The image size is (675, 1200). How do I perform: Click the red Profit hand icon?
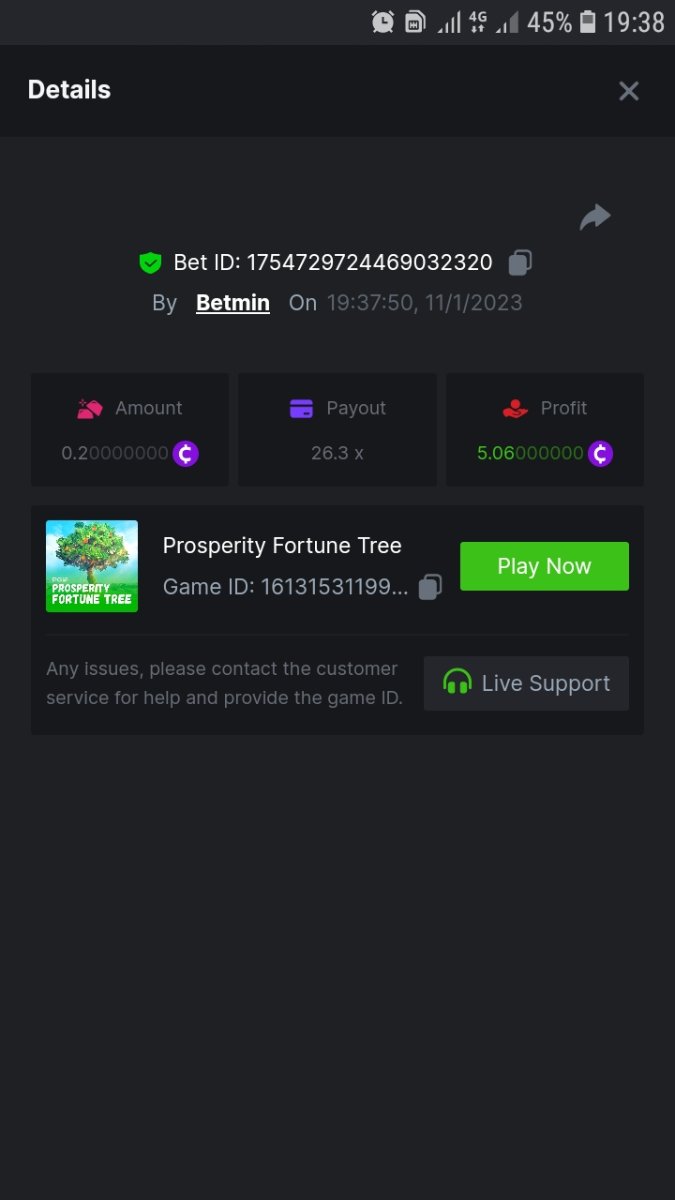tap(515, 408)
